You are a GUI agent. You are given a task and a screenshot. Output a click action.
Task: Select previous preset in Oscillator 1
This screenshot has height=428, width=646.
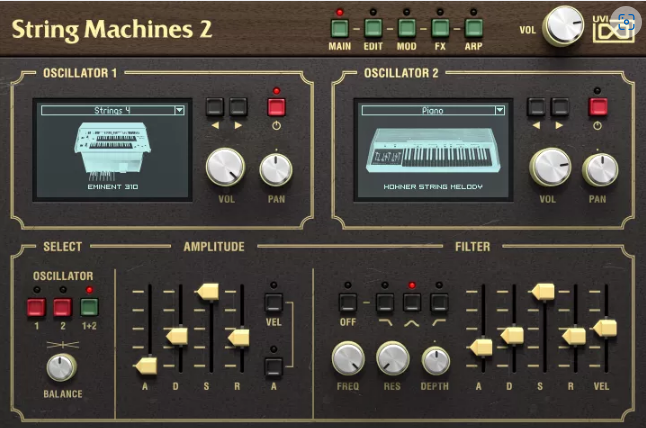tap(215, 107)
